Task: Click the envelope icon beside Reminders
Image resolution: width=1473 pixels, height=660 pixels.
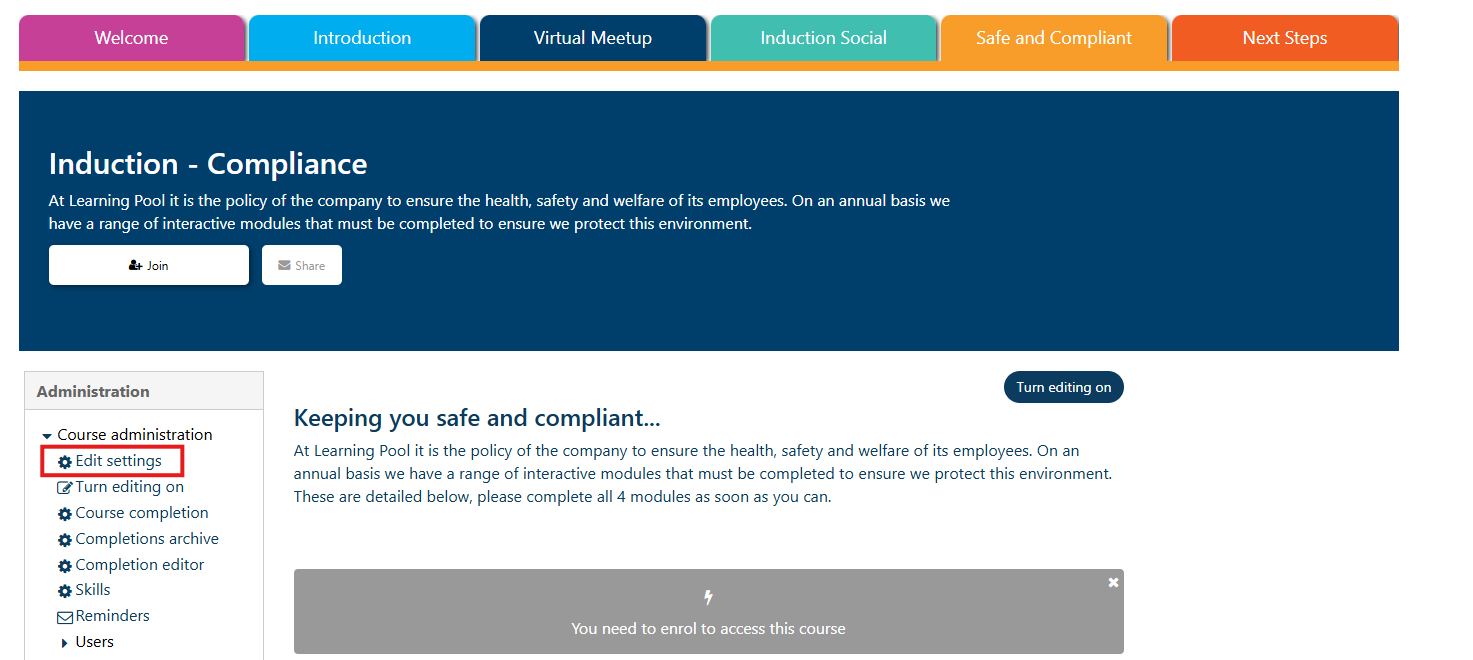Action: coord(65,617)
